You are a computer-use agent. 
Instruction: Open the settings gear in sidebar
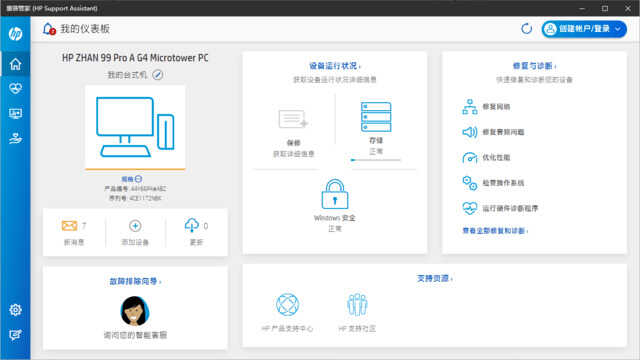coord(16,310)
